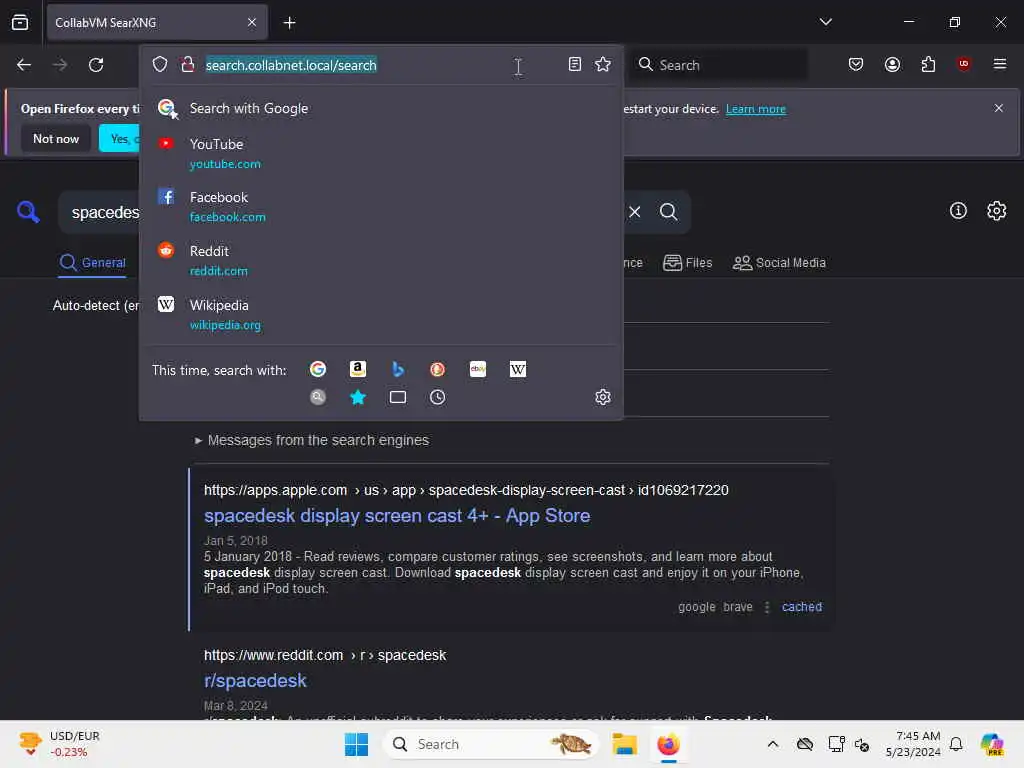Select the Facebook suggestion
1024x768 pixels.
(381, 206)
